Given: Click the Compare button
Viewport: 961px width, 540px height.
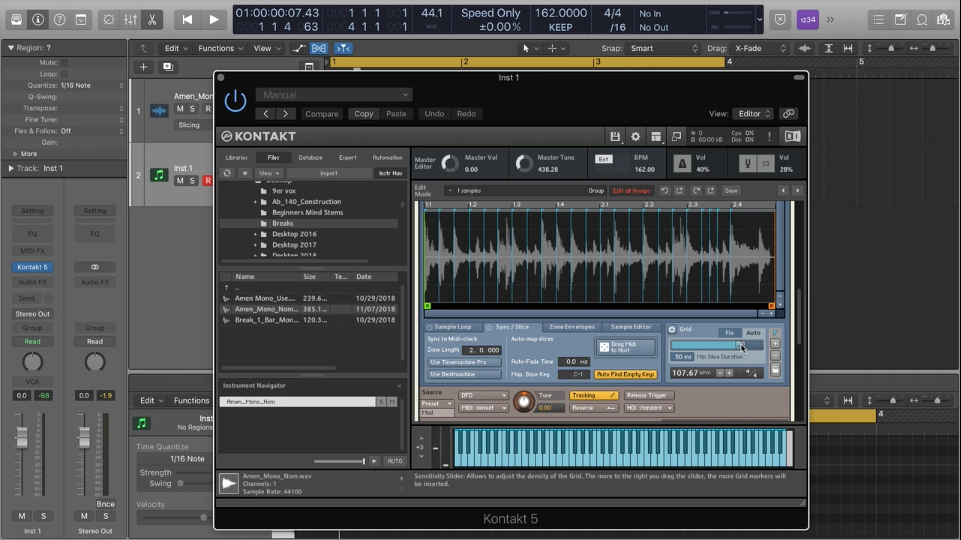Looking at the screenshot, I should pyautogui.click(x=322, y=114).
